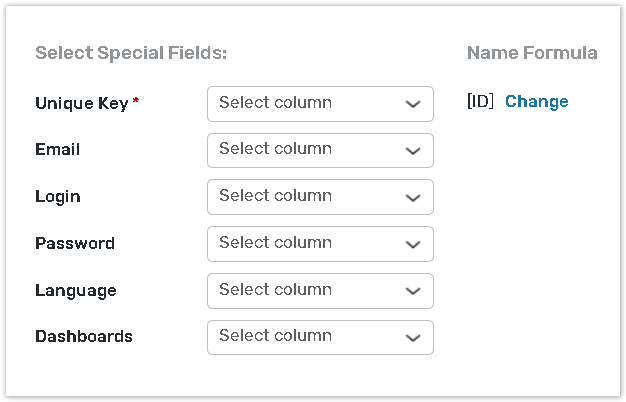Click the chevron arrow in Unique Key selector
This screenshot has height=402, width=626.
(x=413, y=104)
